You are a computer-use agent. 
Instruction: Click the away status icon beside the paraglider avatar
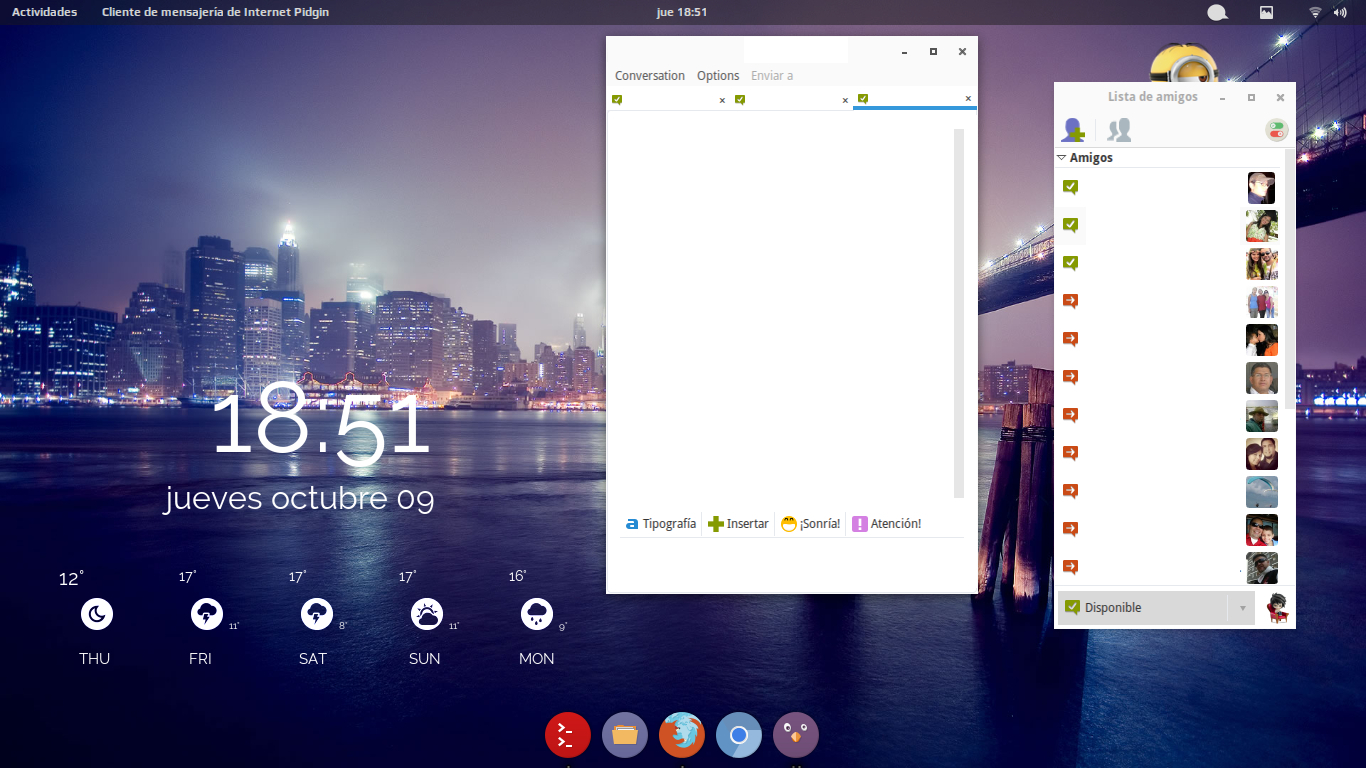point(1070,491)
